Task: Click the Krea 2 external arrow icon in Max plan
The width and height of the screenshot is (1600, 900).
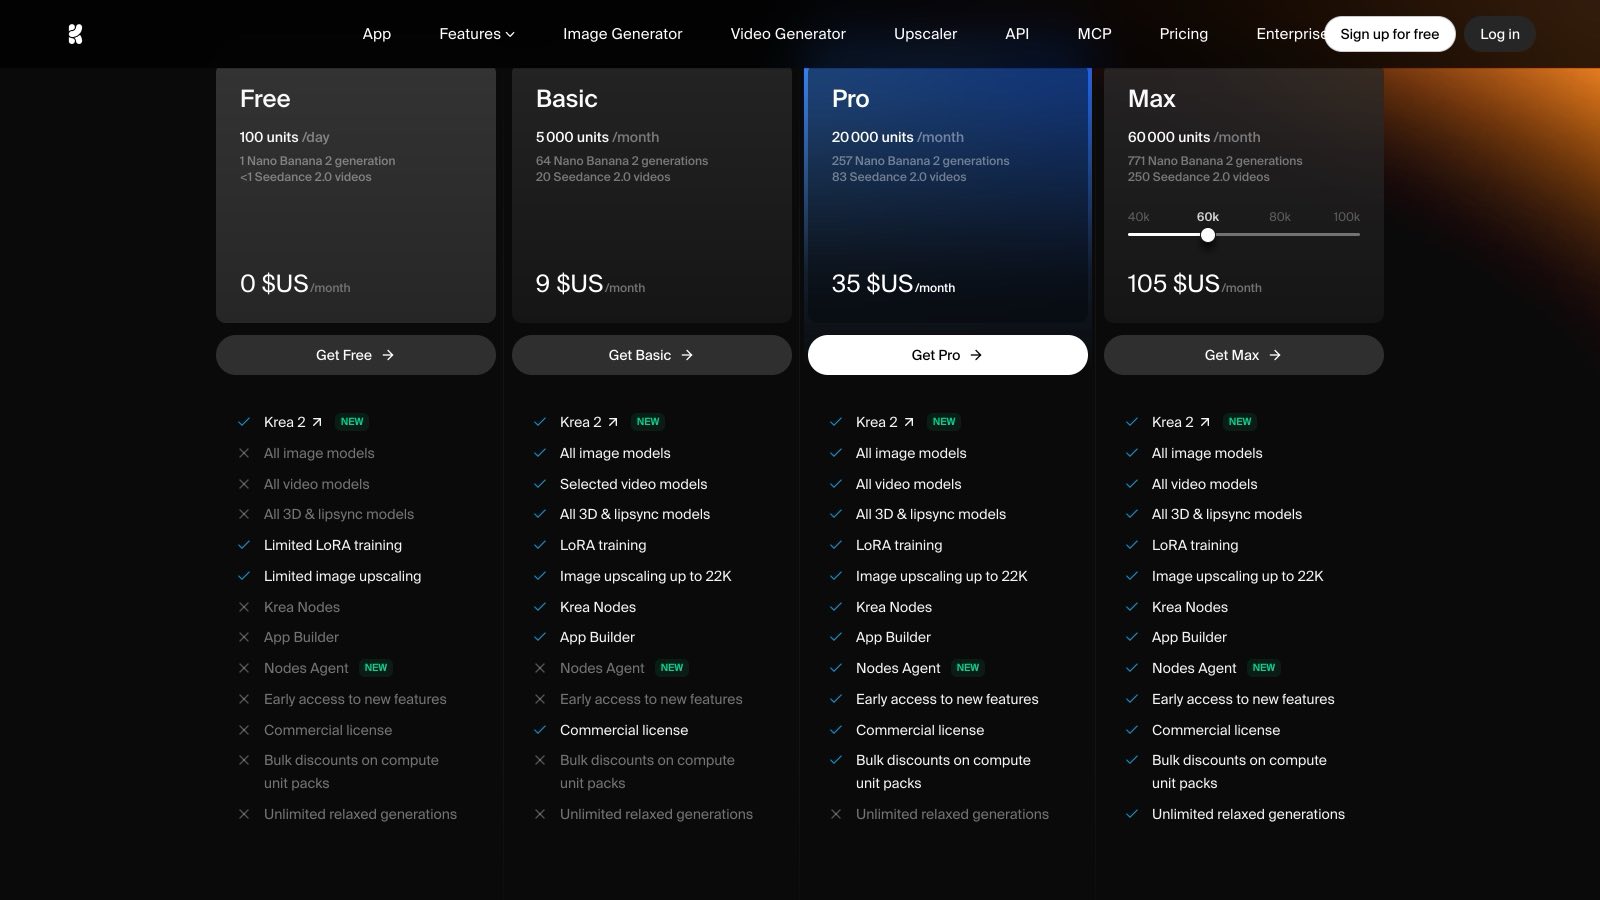Action: coord(1205,422)
